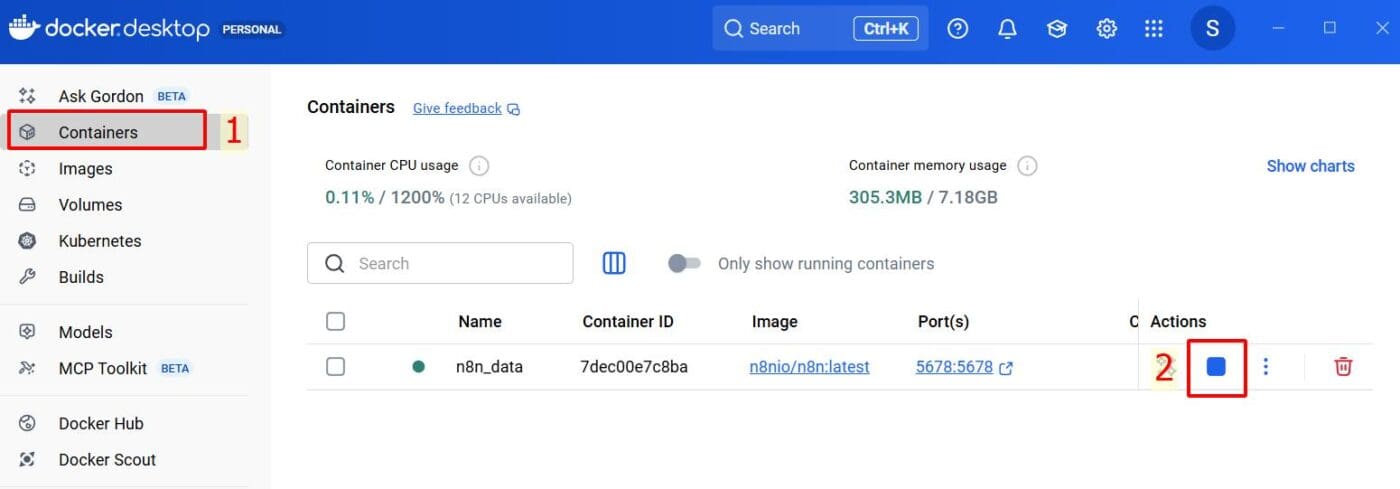
Task: Click the 0.11% / 1200% CPU value
Action: 385,198
